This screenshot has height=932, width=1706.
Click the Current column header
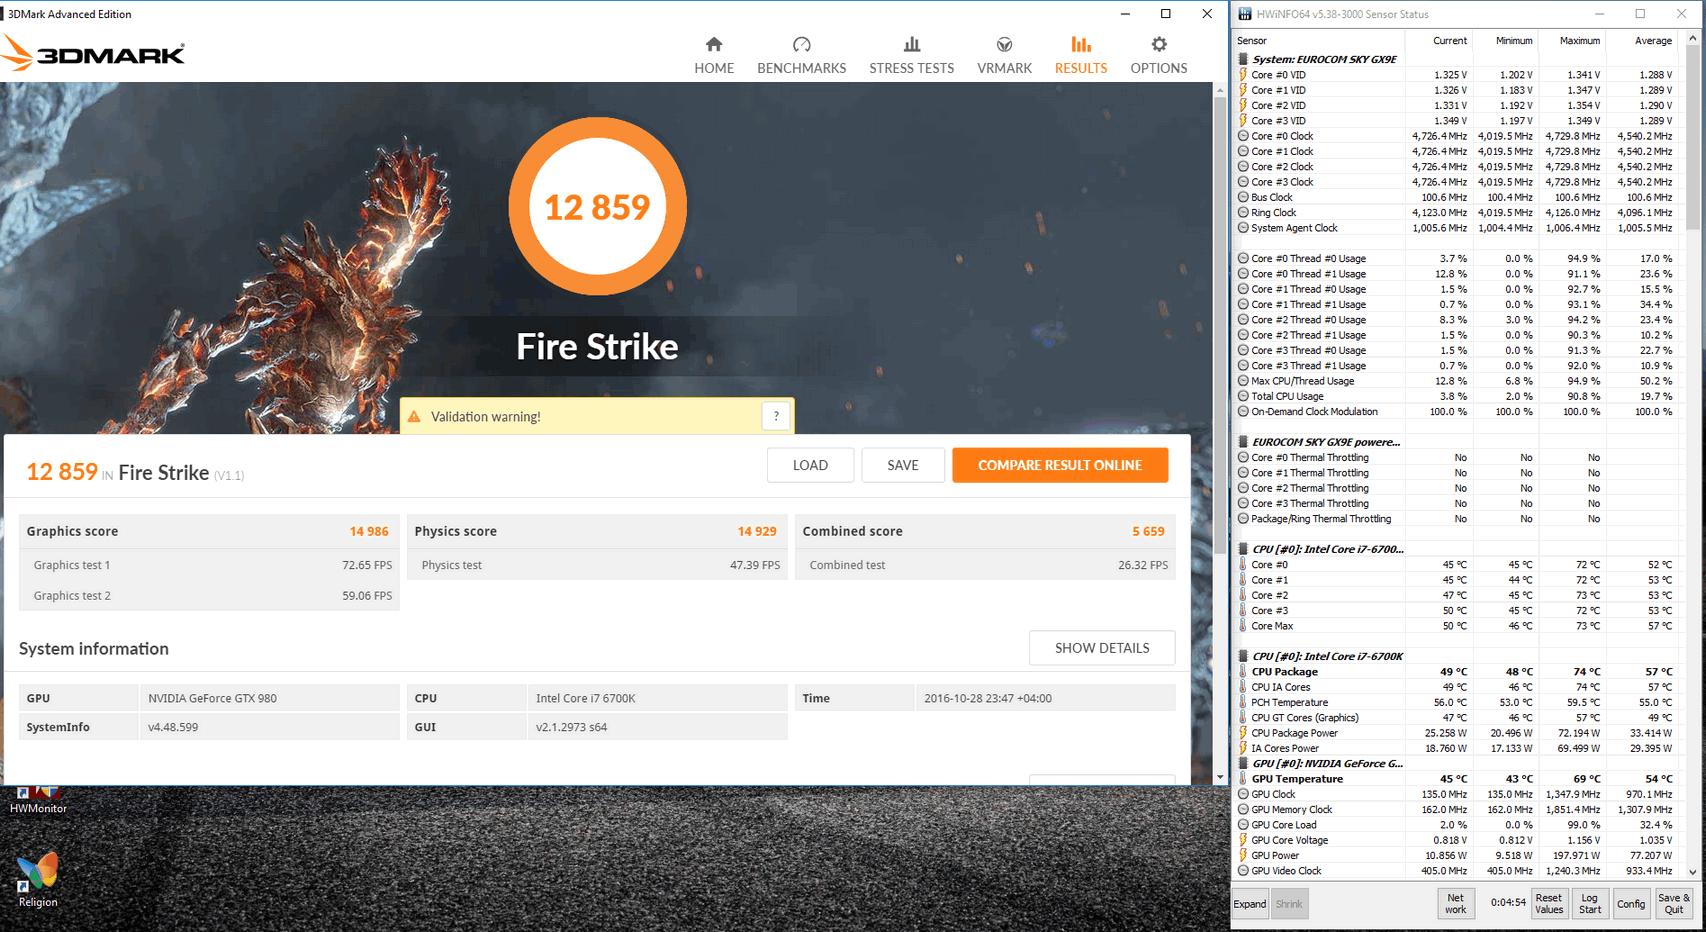(1437, 41)
